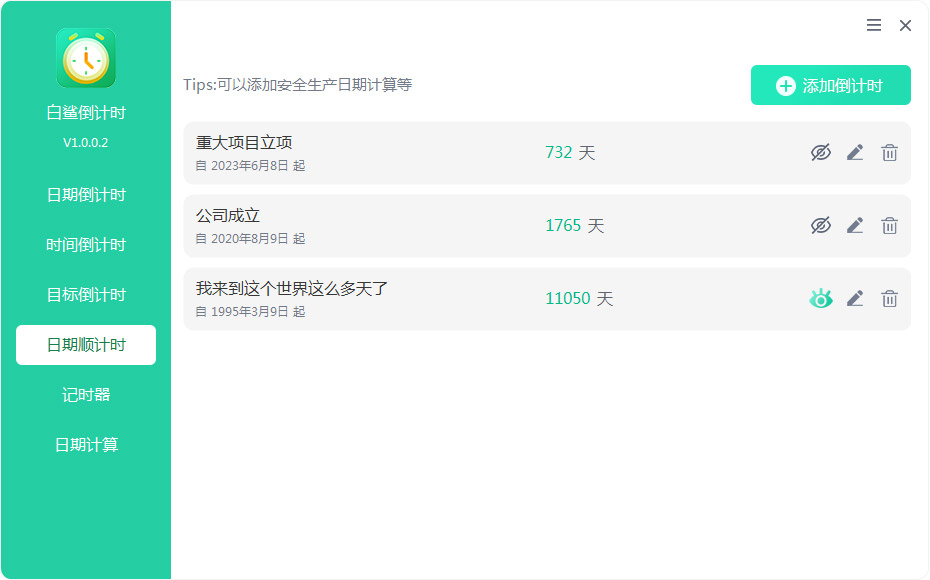The height and width of the screenshot is (580, 930).
Task: Click the alarm clock app logo
Action: (x=86, y=58)
